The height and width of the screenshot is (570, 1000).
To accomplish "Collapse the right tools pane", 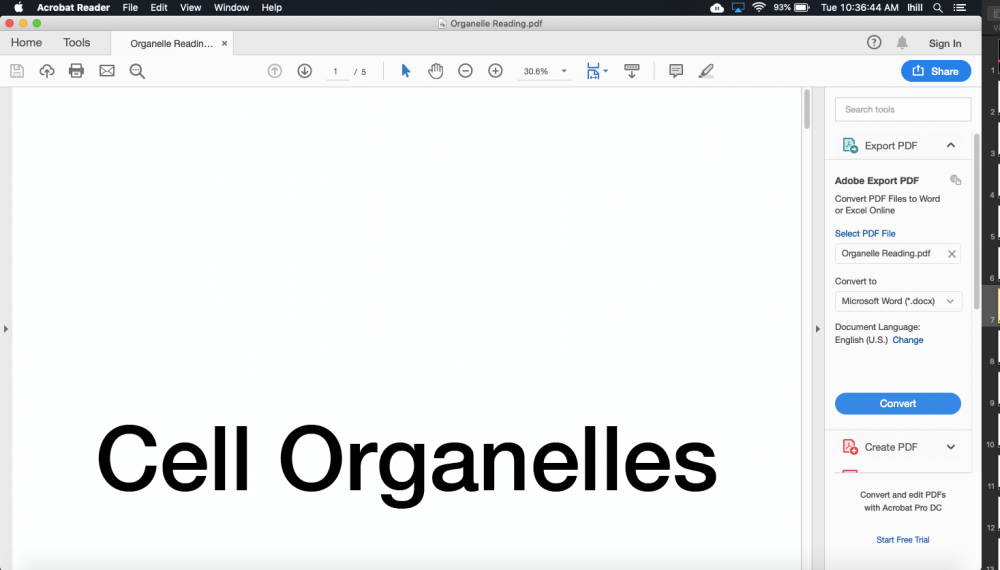I will click(818, 329).
